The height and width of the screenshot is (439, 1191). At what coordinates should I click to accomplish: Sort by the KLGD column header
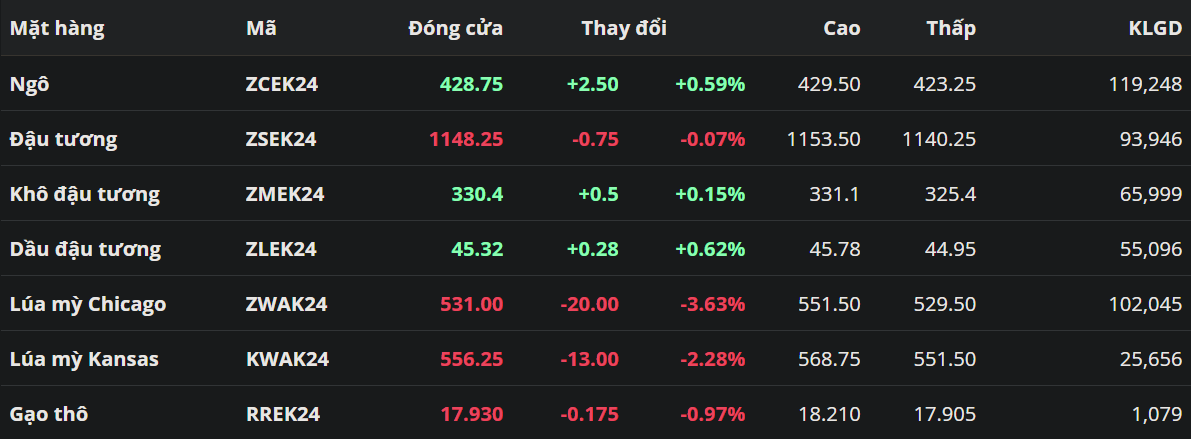1155,29
